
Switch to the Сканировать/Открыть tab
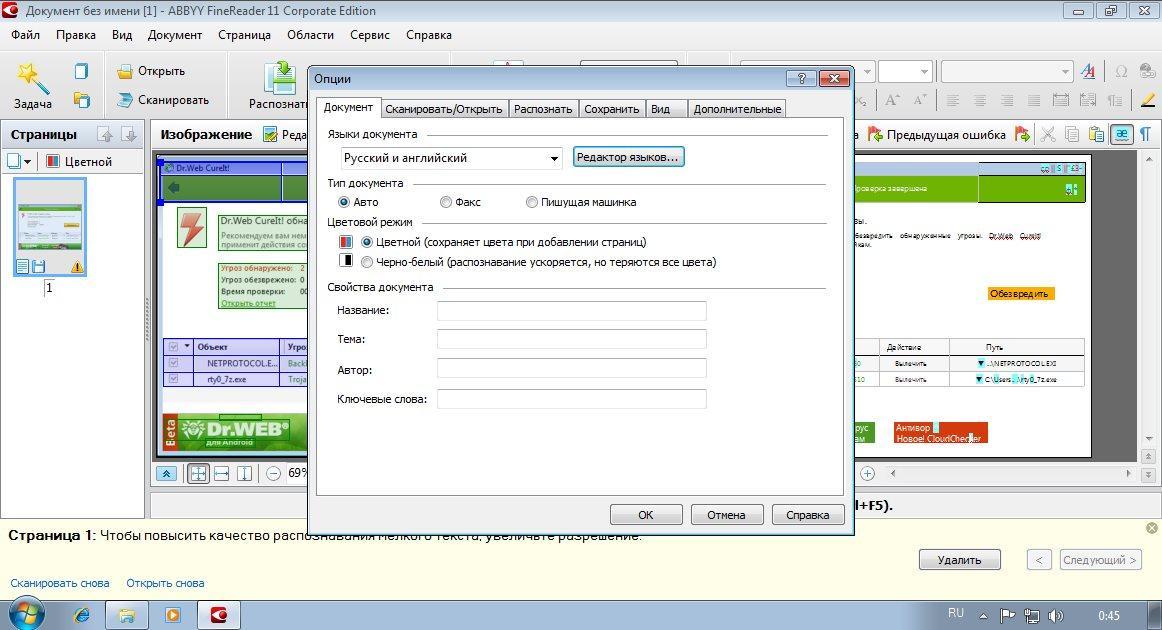443,109
